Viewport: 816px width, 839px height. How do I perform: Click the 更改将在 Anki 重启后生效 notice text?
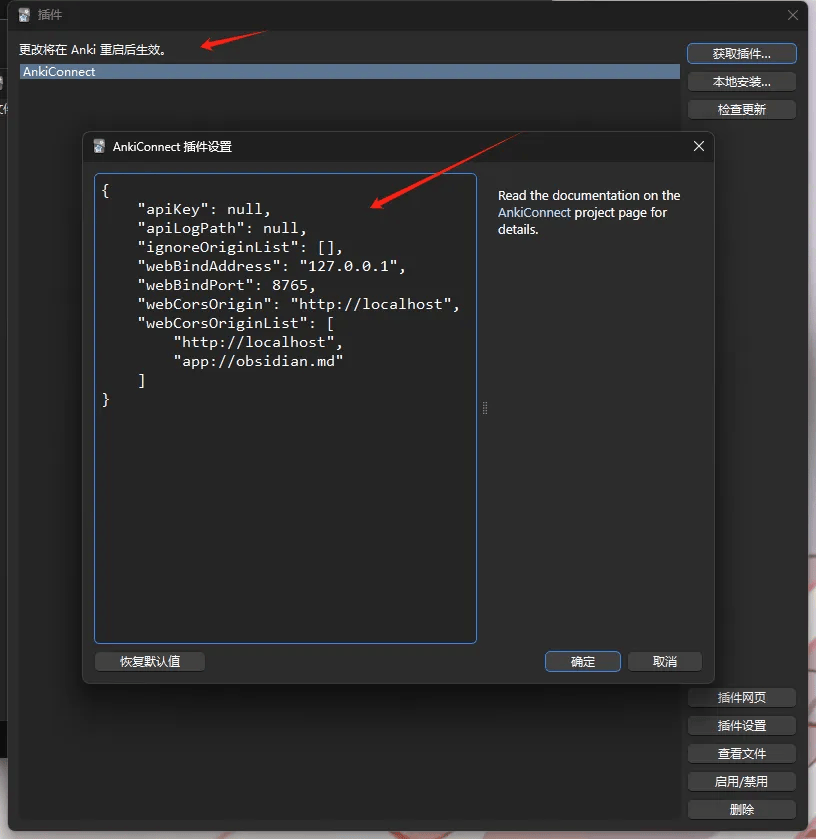tap(94, 50)
